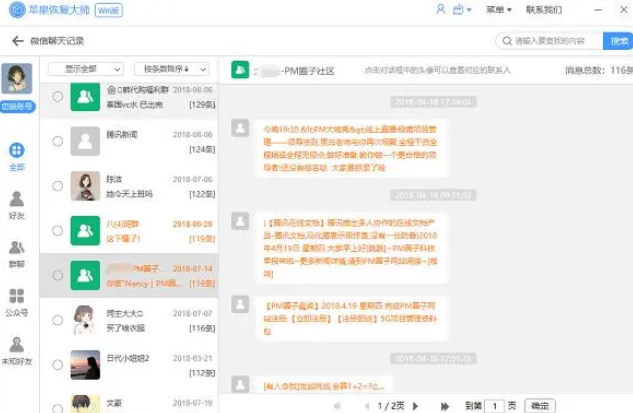The height and width of the screenshot is (413, 633).
Task: Click the account avatar picture in sidebar
Action: [x=17, y=79]
